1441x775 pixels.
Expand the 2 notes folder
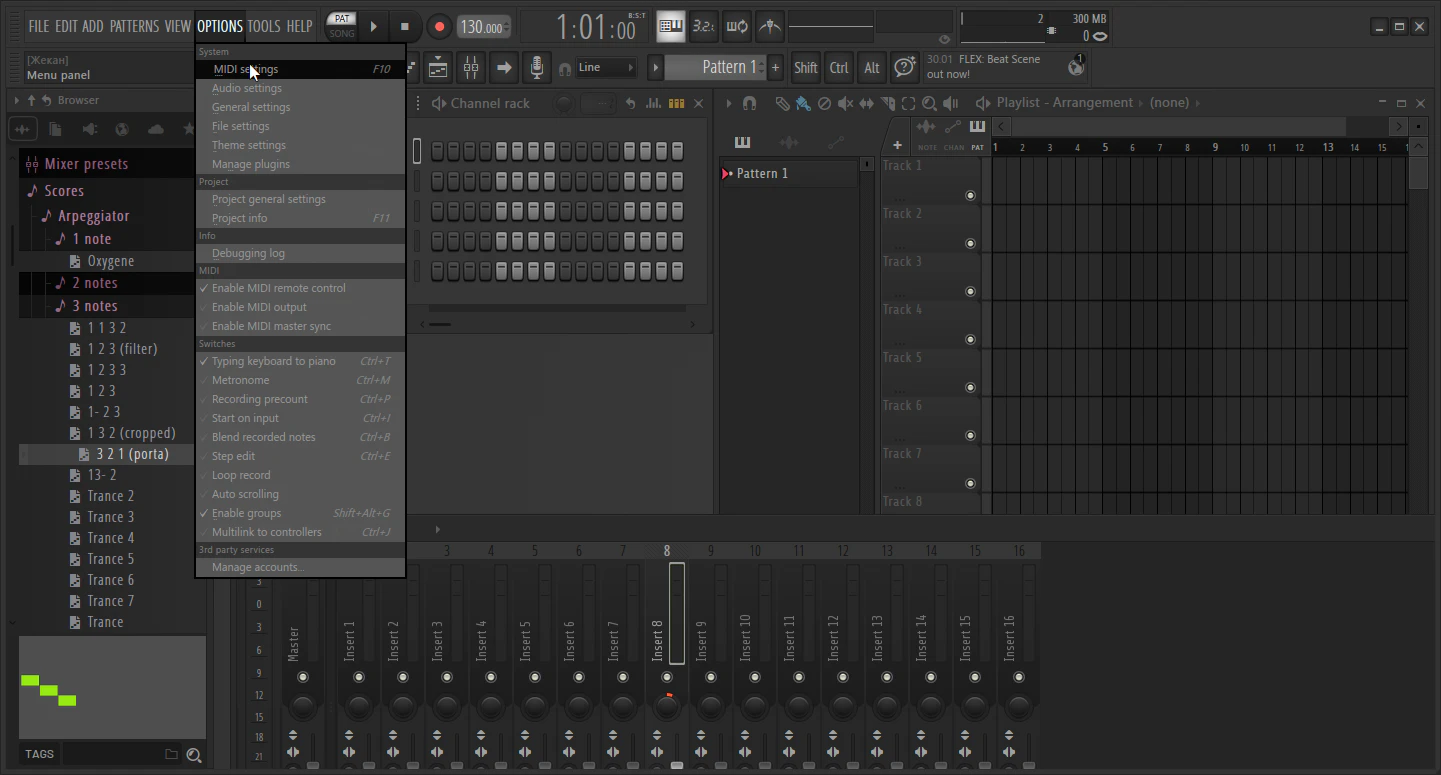coord(94,283)
